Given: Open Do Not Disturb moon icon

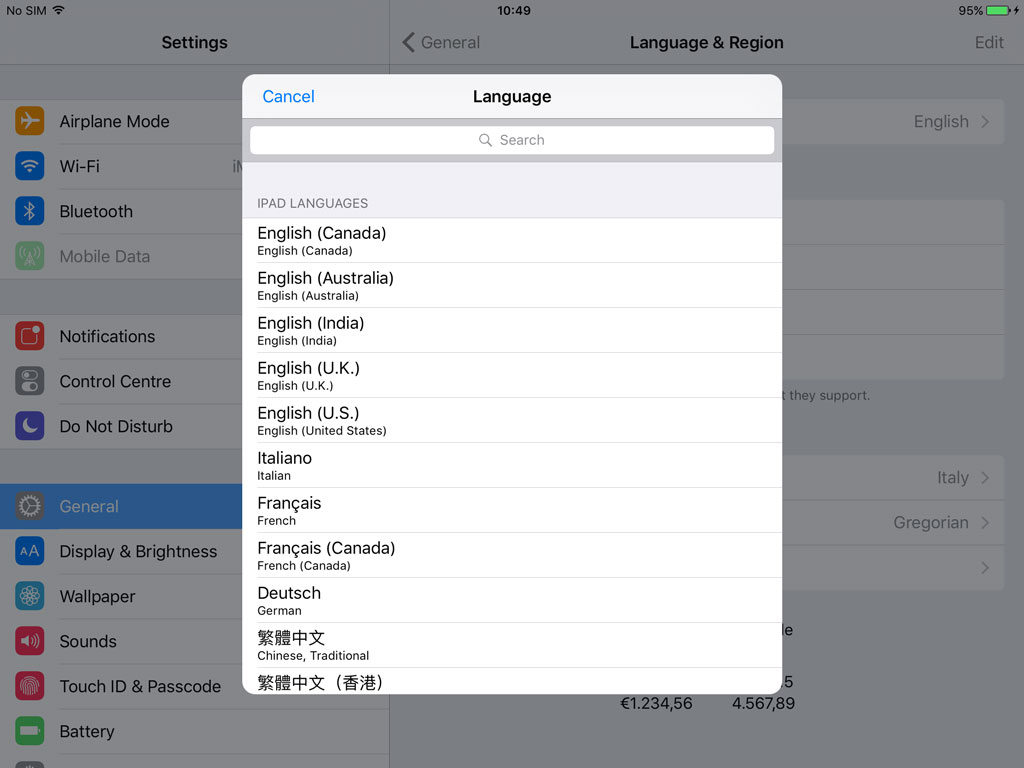Looking at the screenshot, I should (30, 426).
